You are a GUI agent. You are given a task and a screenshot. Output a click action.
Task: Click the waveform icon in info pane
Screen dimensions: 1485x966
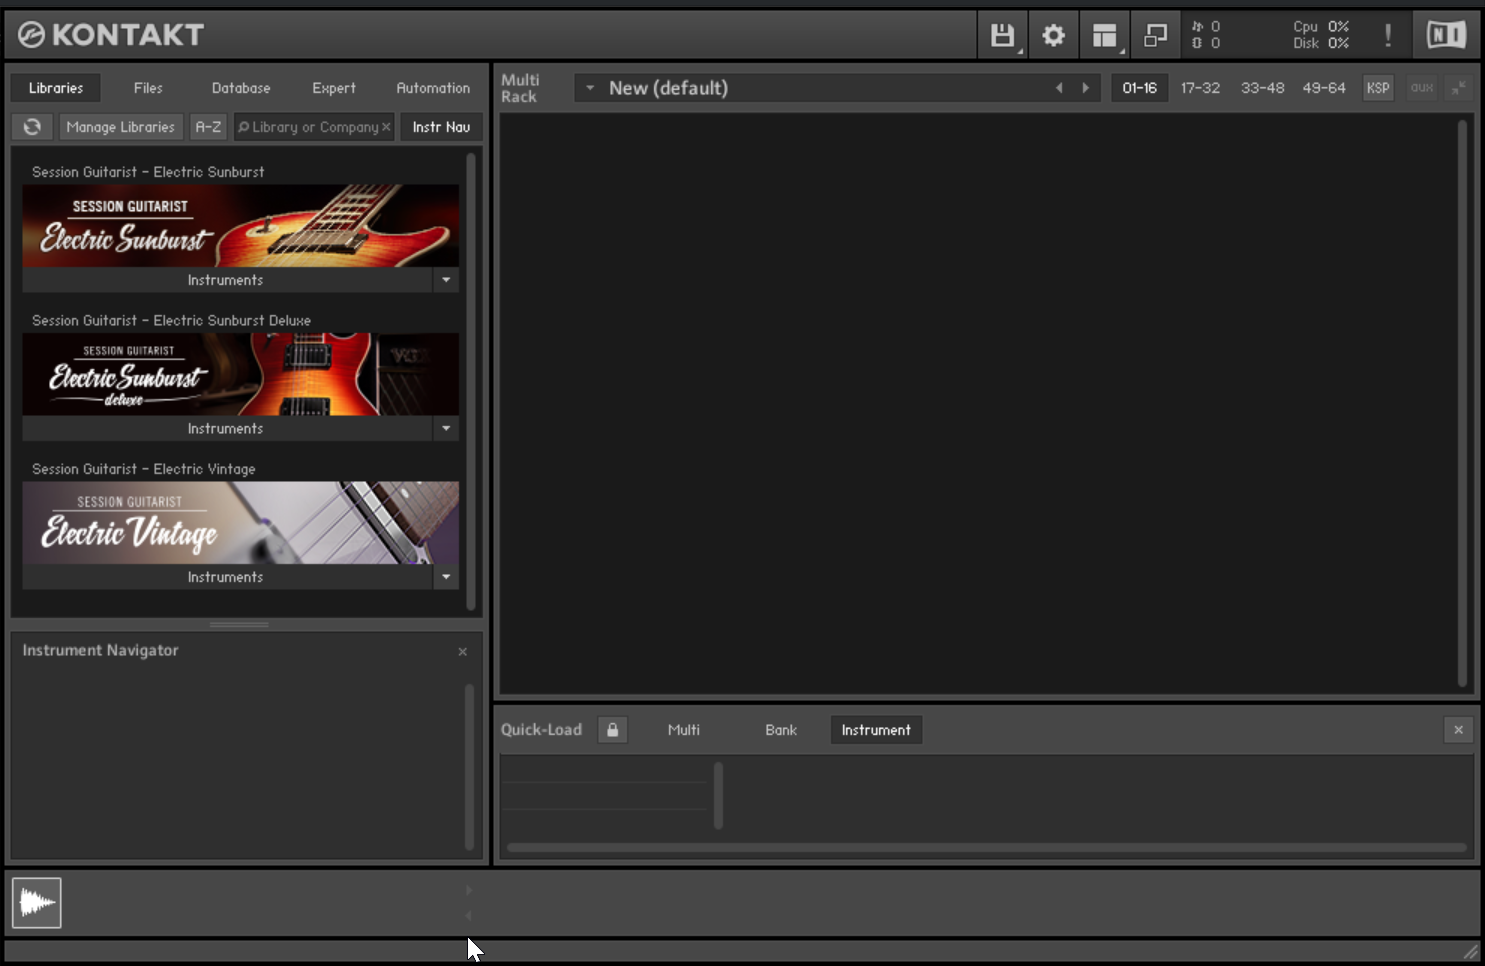click(x=37, y=903)
